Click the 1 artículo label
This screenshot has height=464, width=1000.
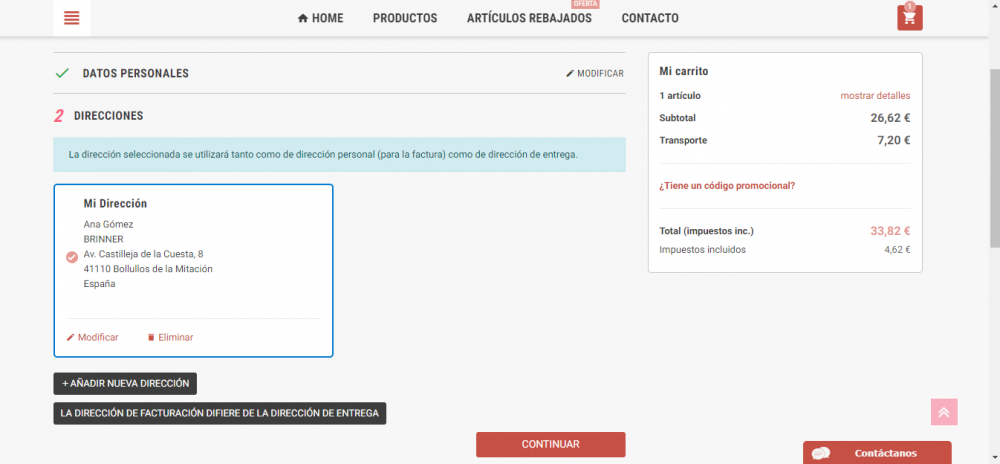click(680, 96)
